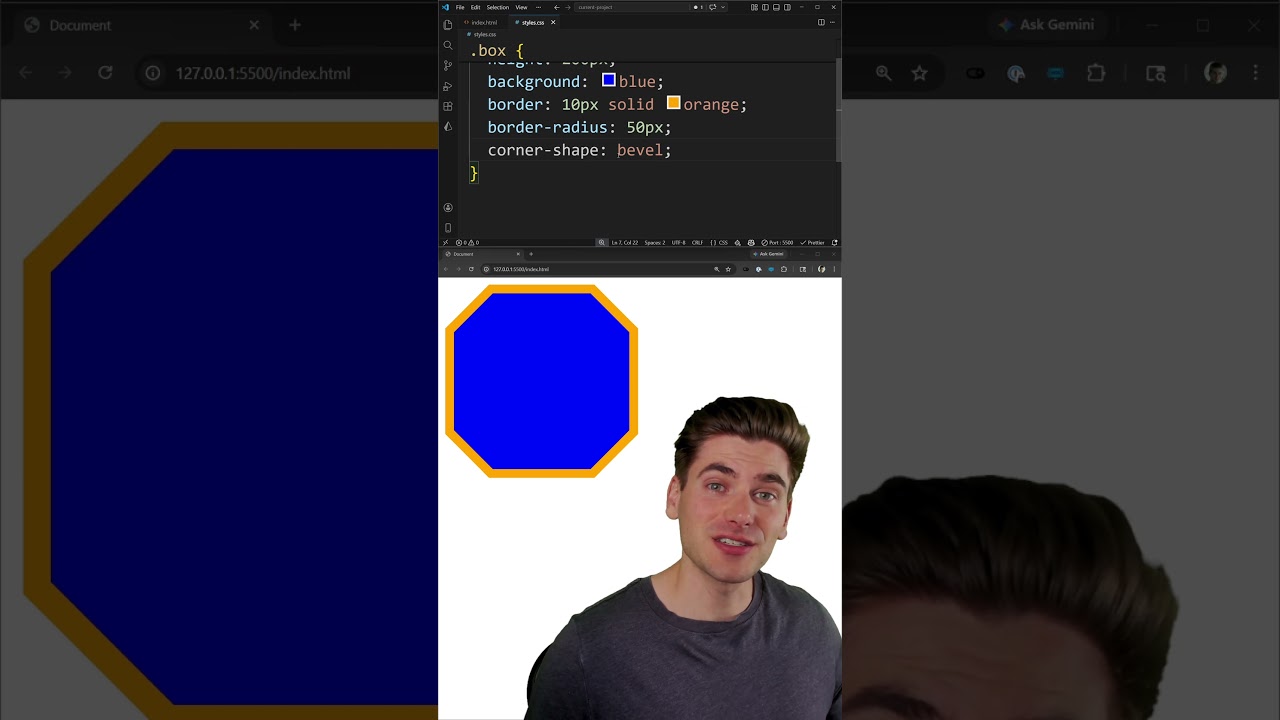Click the Ask Gemini button

coord(768,254)
